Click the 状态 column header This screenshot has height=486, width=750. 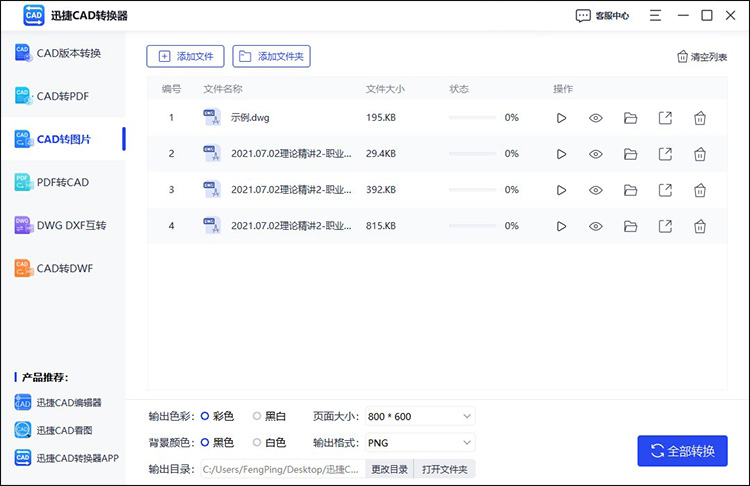[459, 89]
